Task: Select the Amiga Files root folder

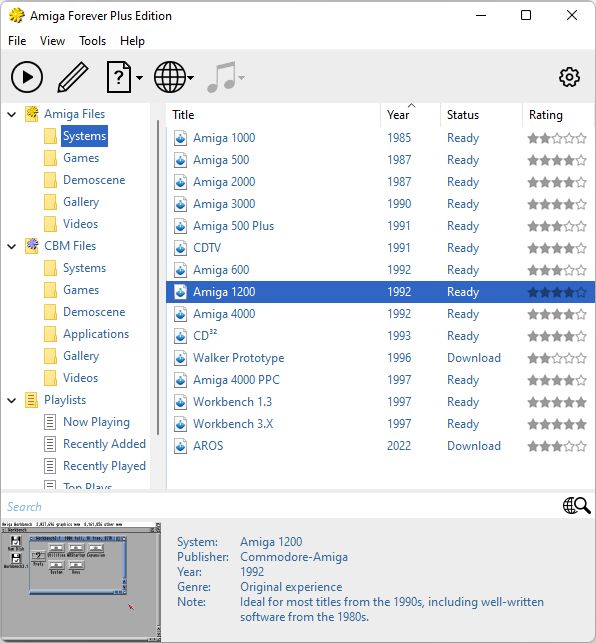Action: click(74, 114)
